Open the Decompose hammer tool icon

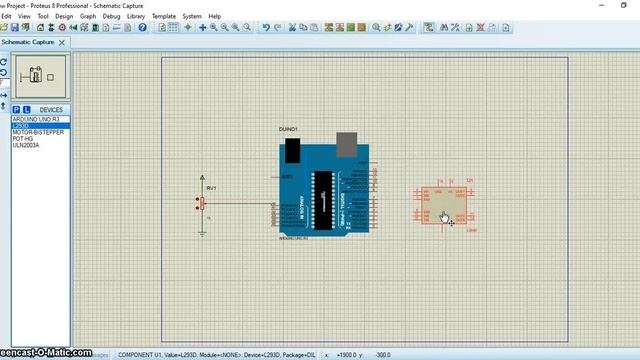409,27
